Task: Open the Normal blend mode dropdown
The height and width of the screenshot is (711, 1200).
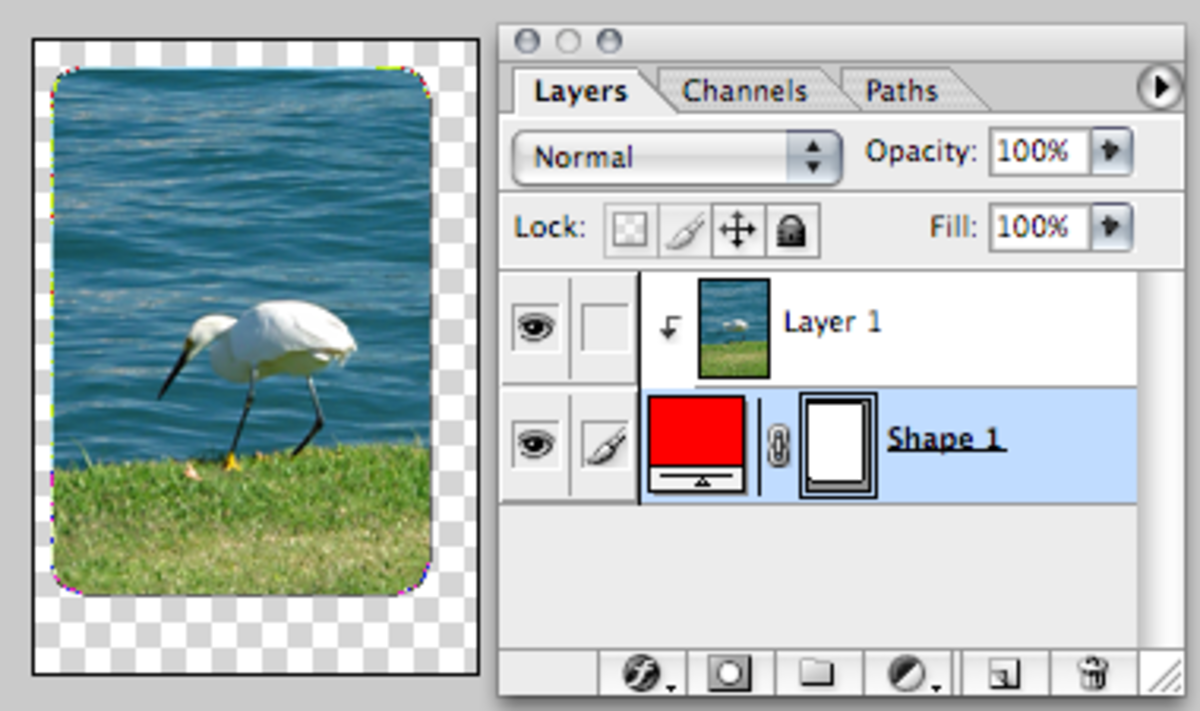Action: pyautogui.click(x=676, y=157)
